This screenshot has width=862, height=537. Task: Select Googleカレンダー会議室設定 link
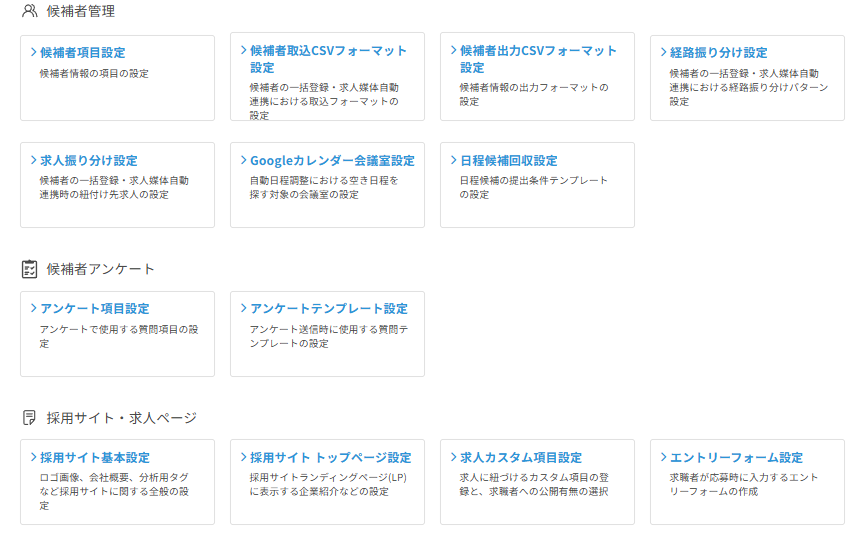click(332, 161)
